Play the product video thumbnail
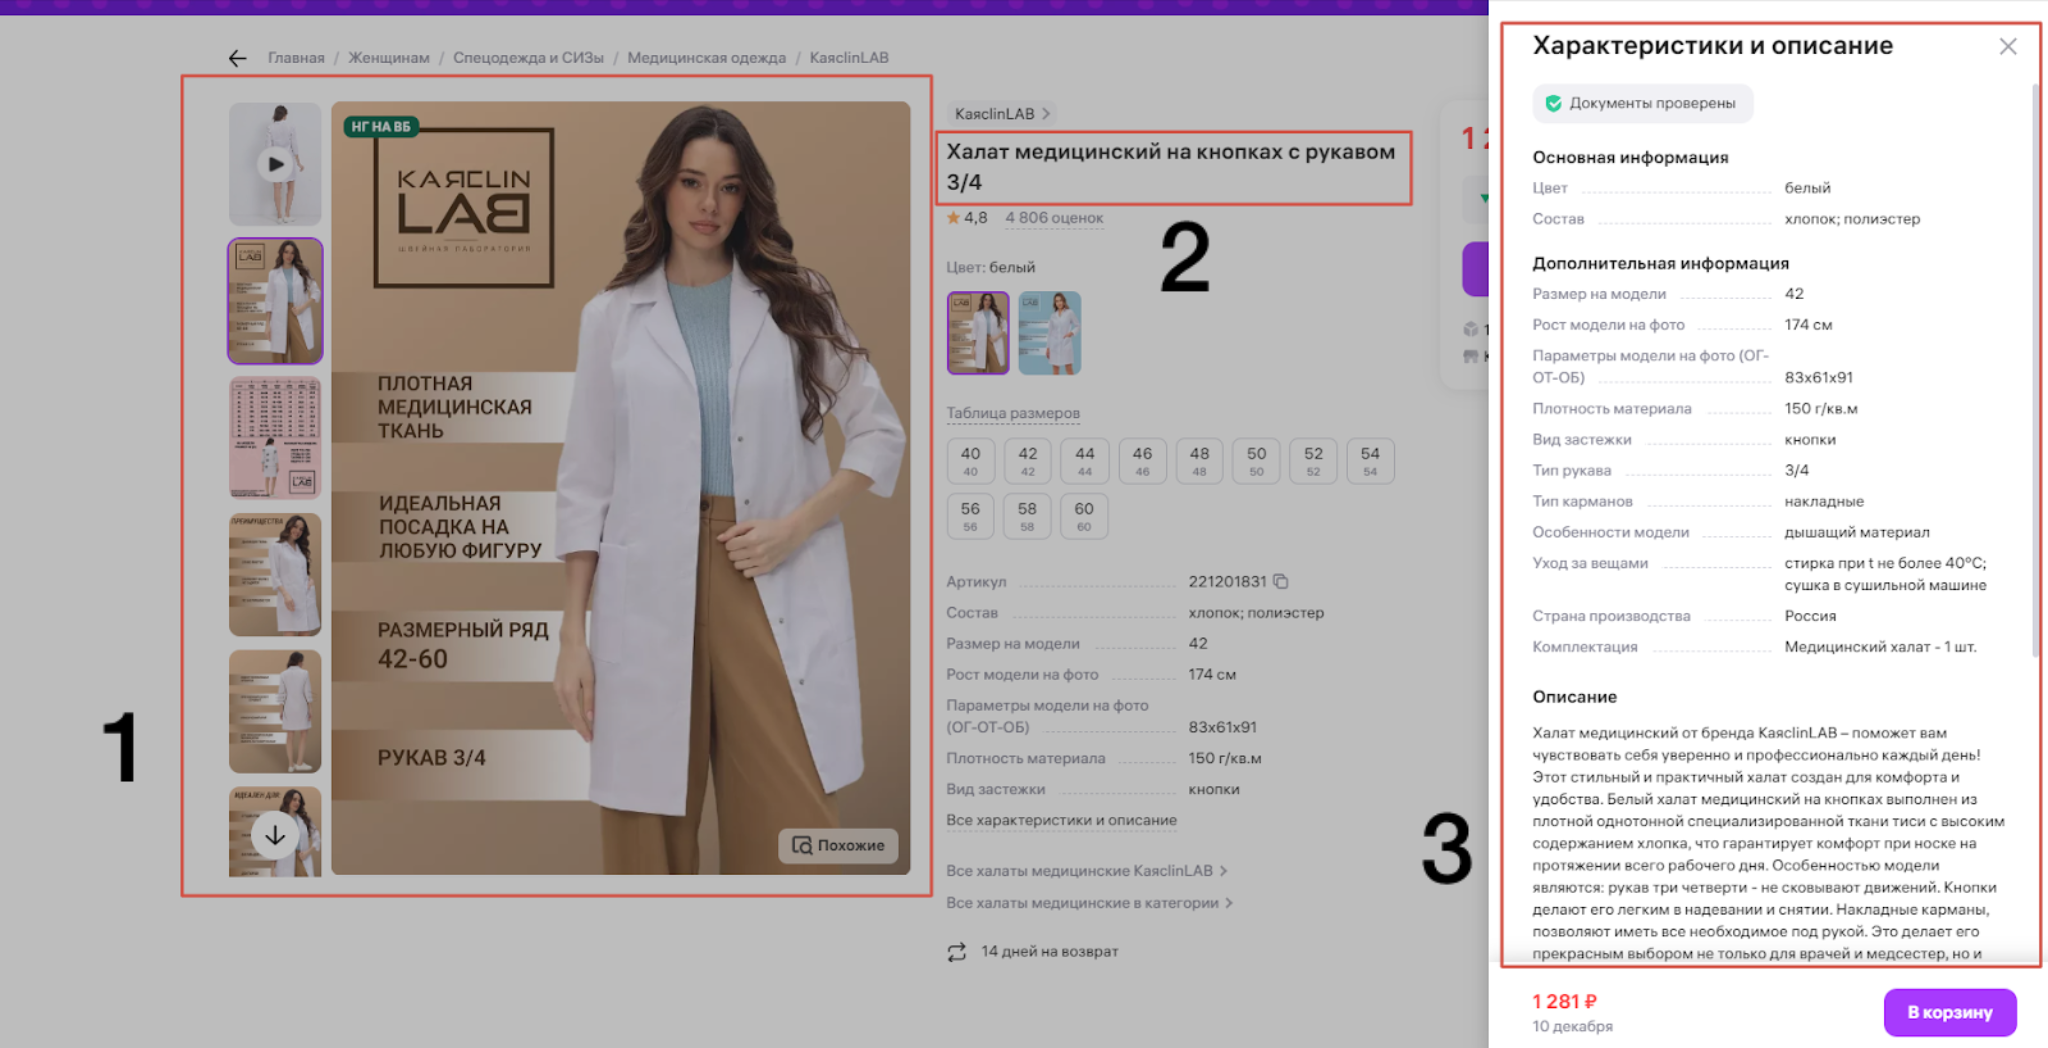The height and width of the screenshot is (1048, 2048). click(x=275, y=164)
